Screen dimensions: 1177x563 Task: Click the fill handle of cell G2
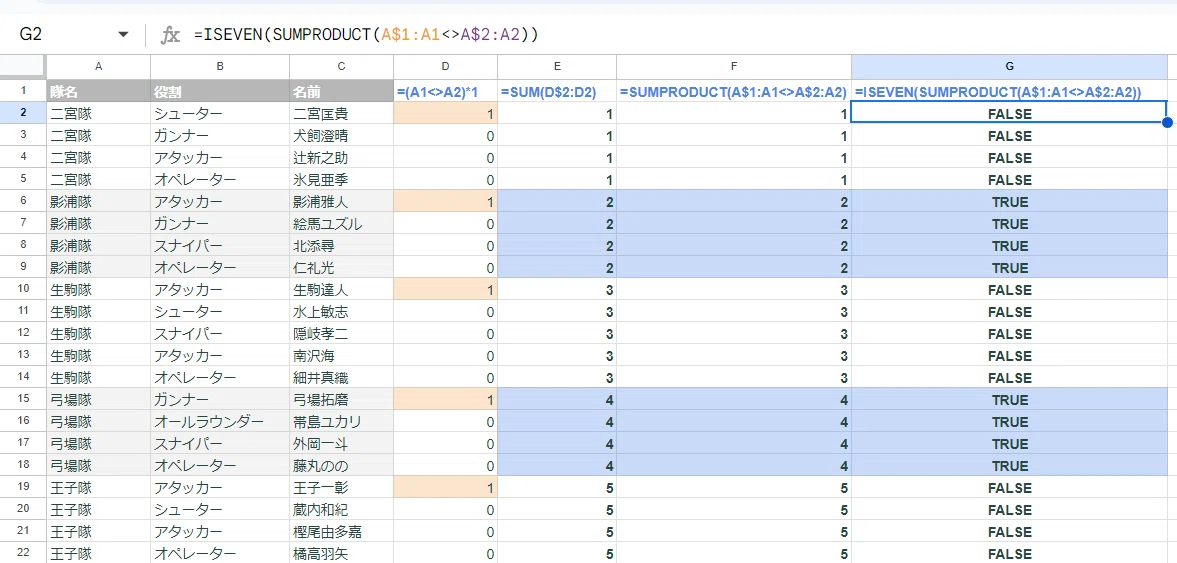(1167, 122)
